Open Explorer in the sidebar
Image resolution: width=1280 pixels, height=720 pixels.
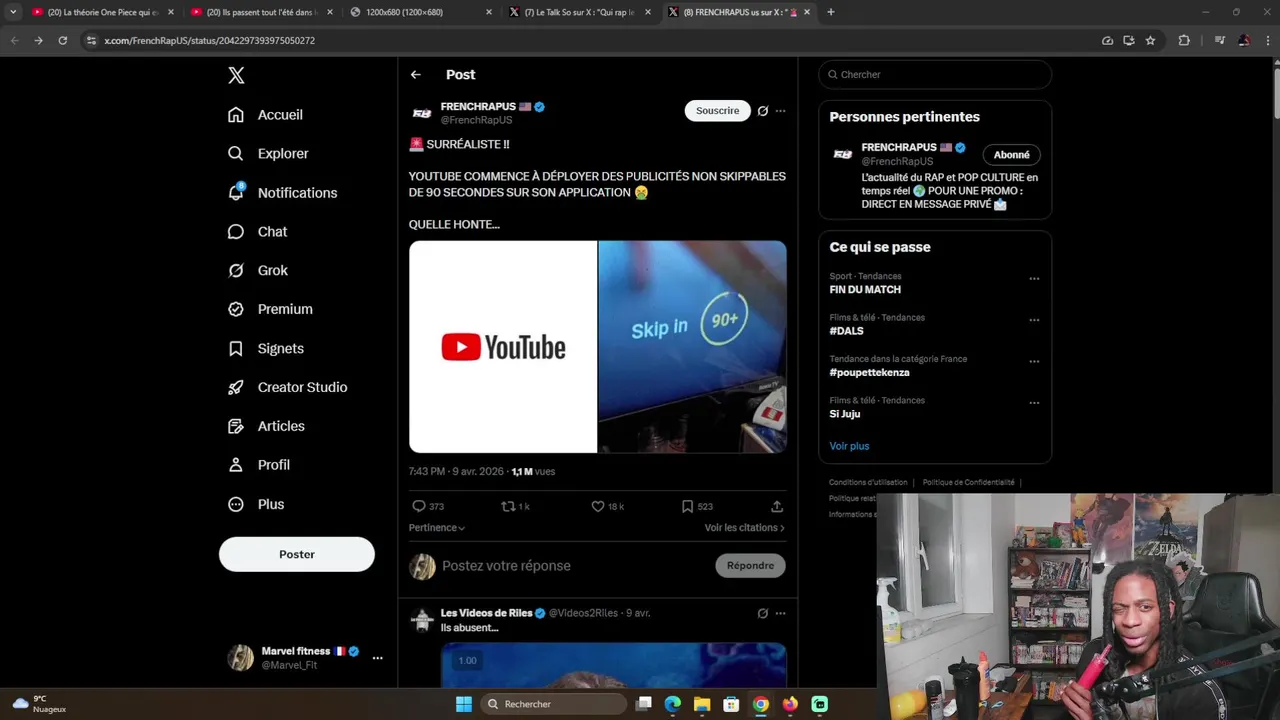pyautogui.click(x=268, y=154)
